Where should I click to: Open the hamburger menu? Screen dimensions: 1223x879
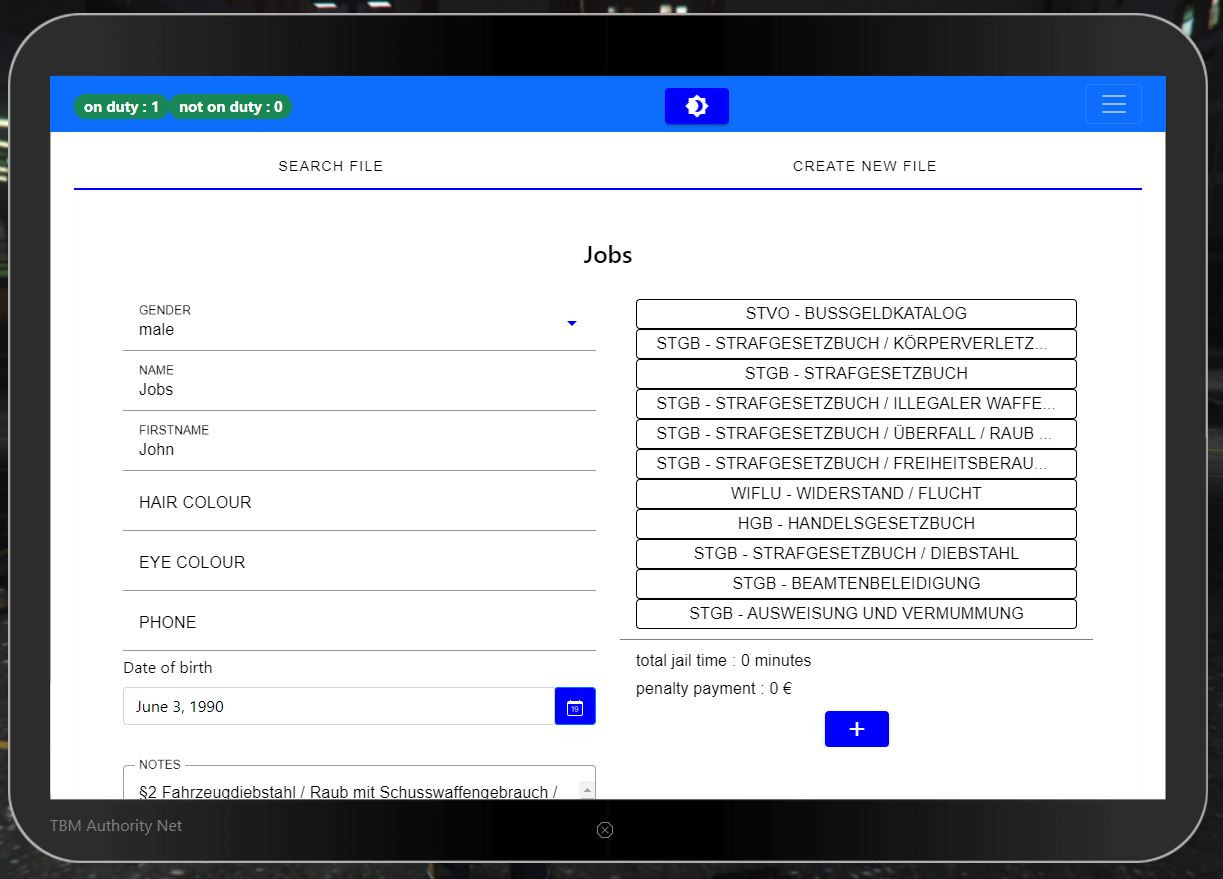(x=1114, y=105)
